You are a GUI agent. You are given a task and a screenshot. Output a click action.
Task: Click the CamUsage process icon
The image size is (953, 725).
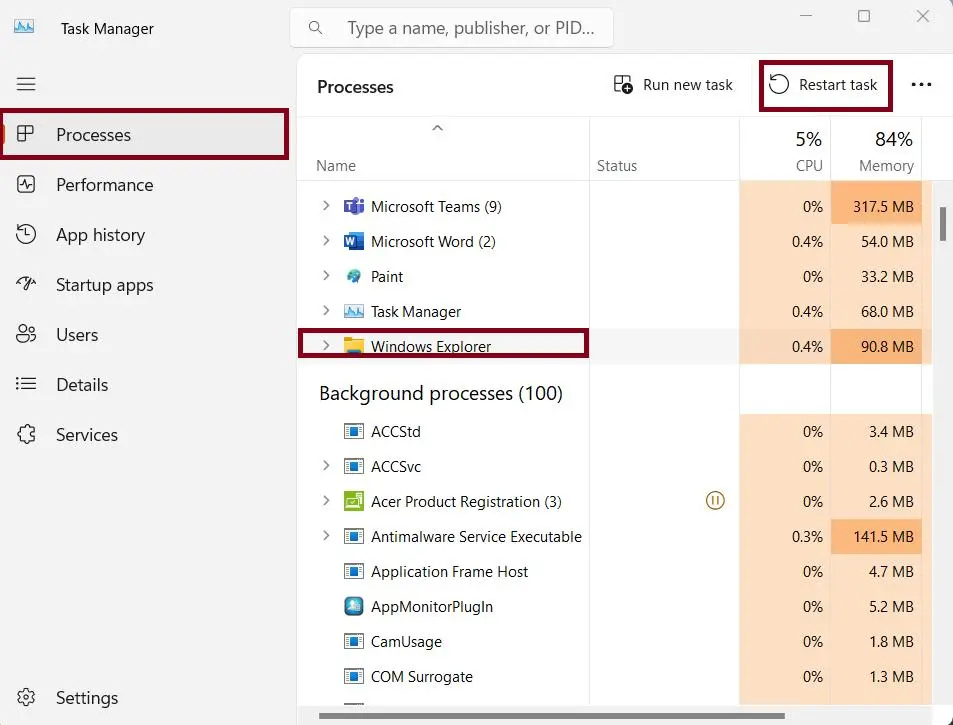(x=353, y=642)
